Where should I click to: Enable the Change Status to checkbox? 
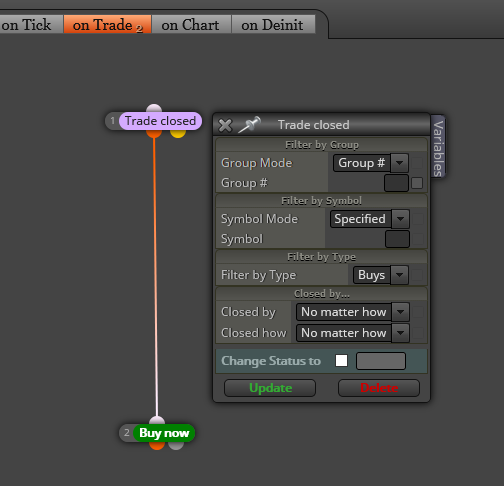tap(341, 360)
